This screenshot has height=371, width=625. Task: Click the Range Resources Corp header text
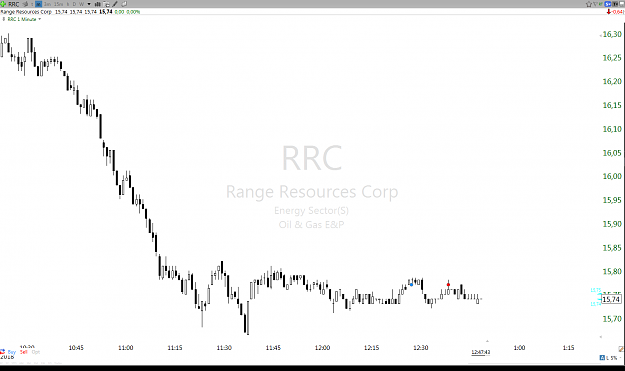tap(26, 12)
